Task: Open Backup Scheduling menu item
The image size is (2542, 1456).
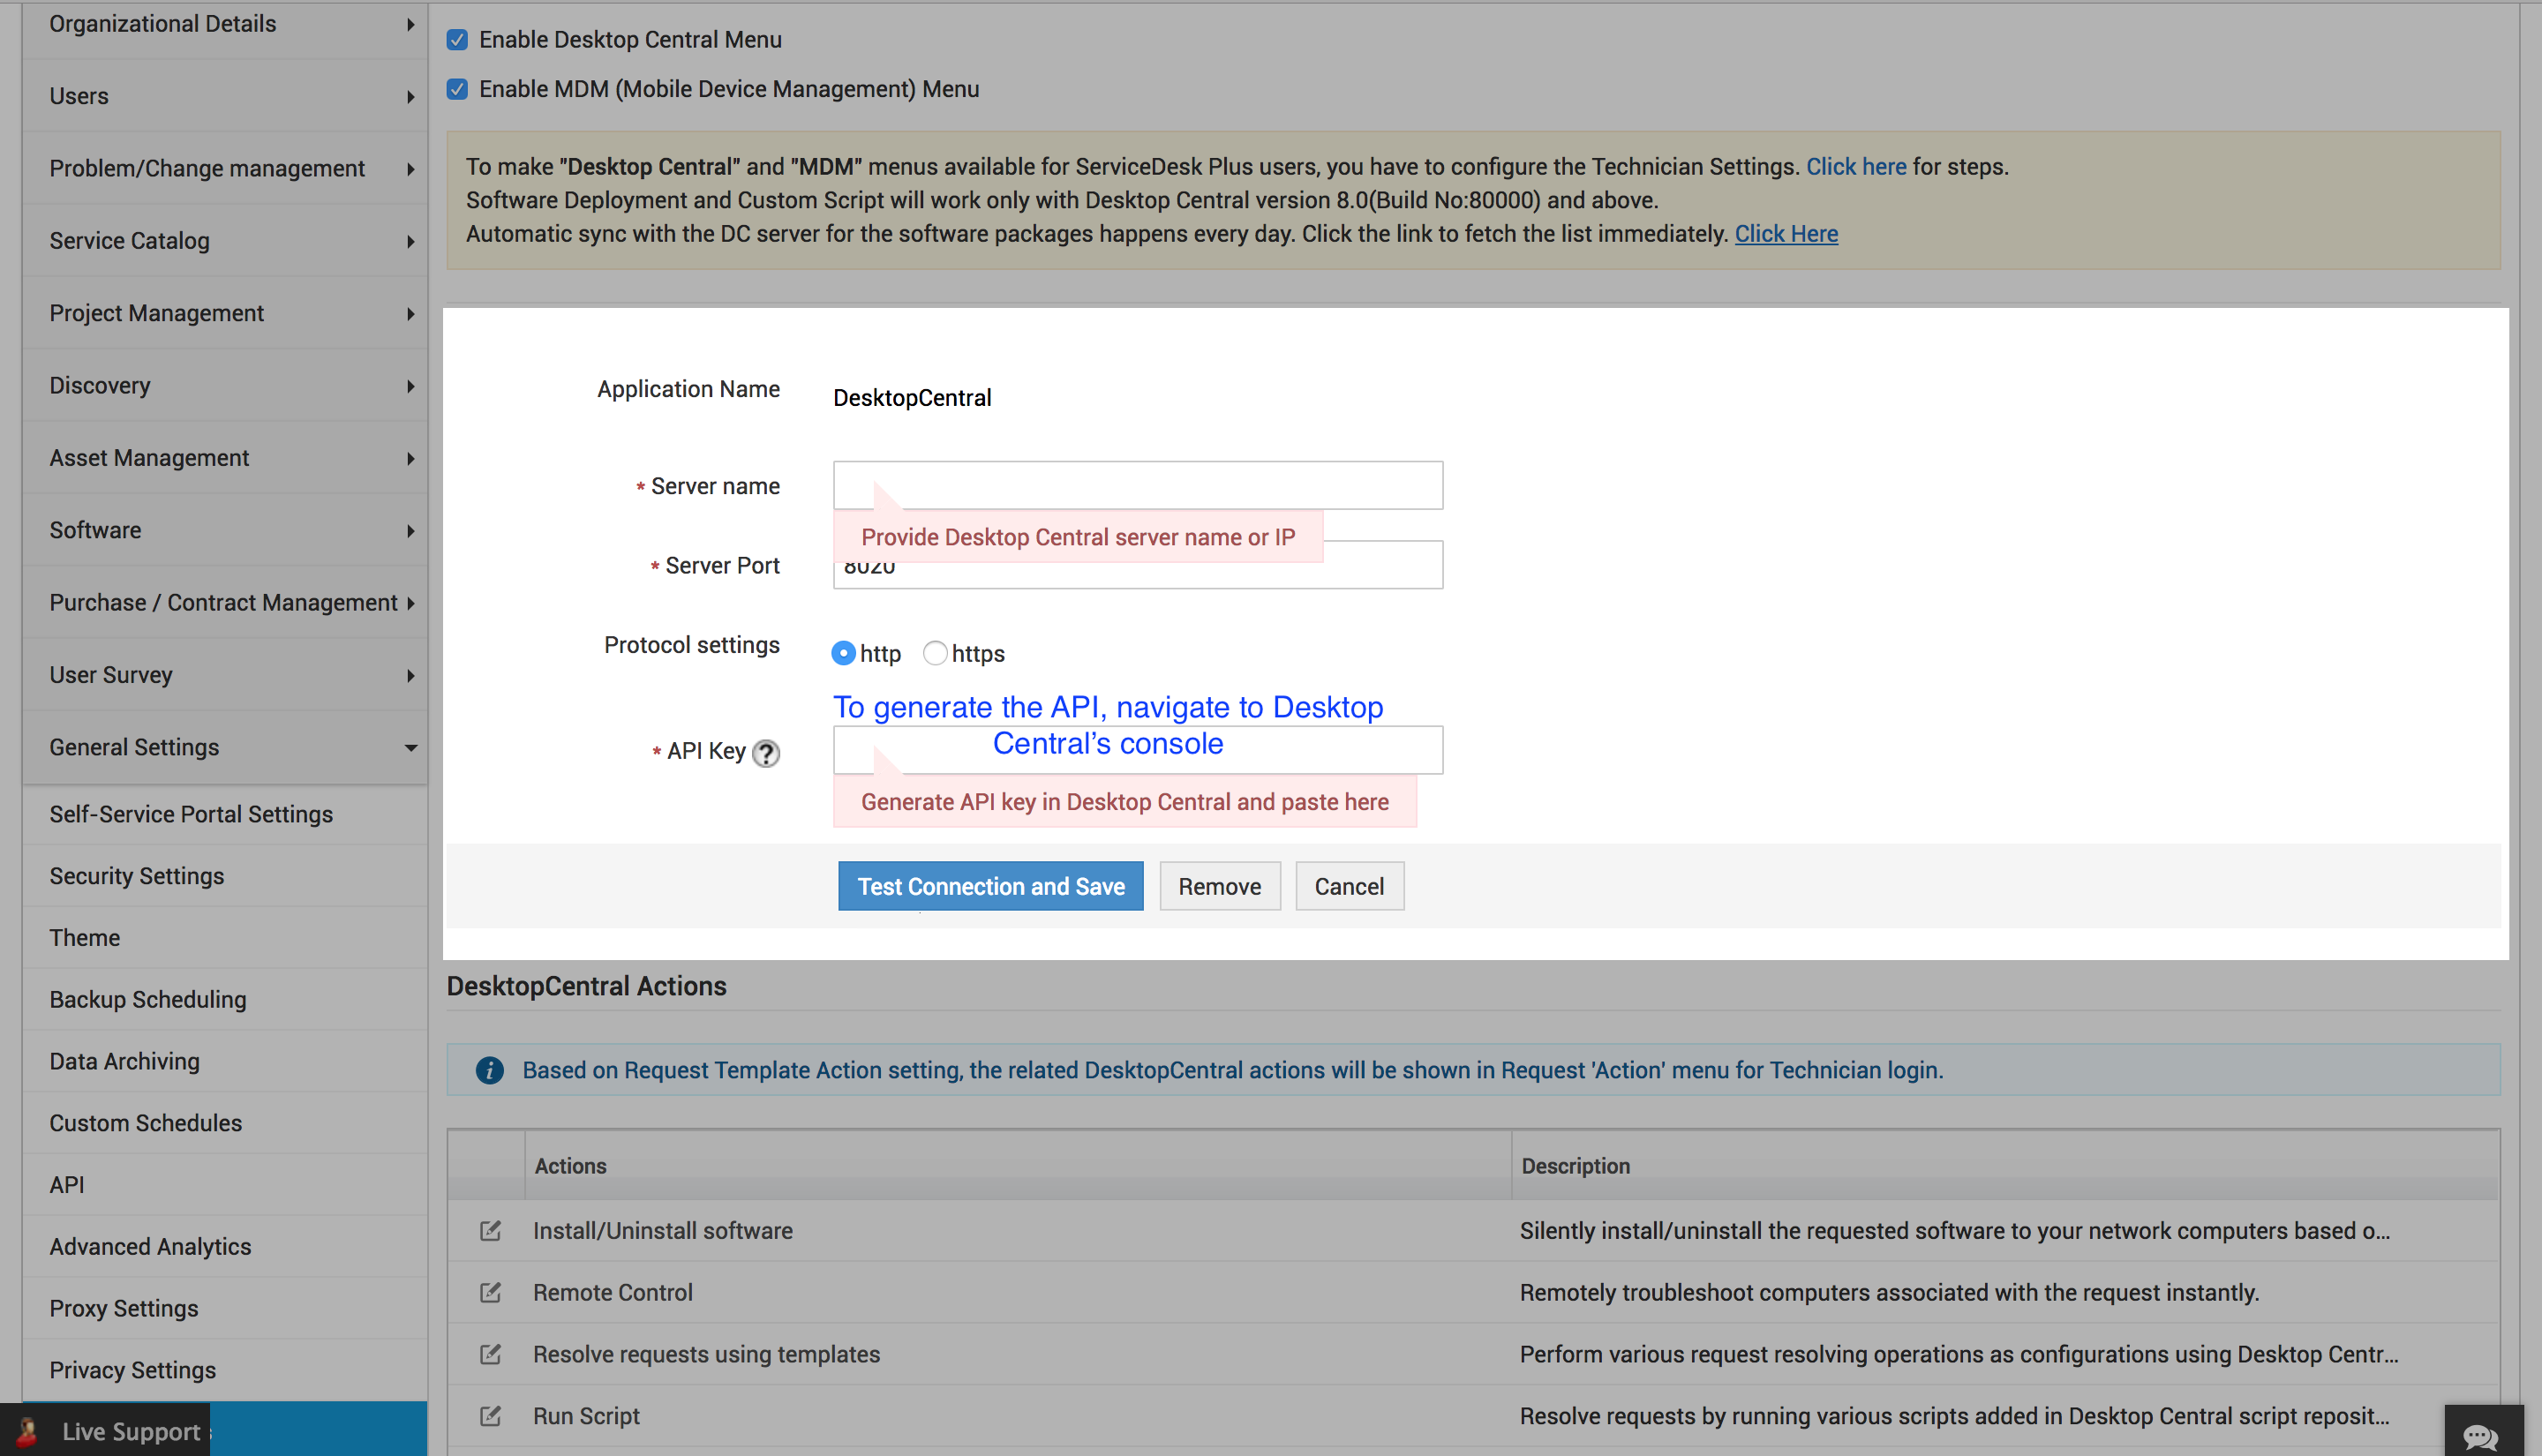Action: pos(148,999)
